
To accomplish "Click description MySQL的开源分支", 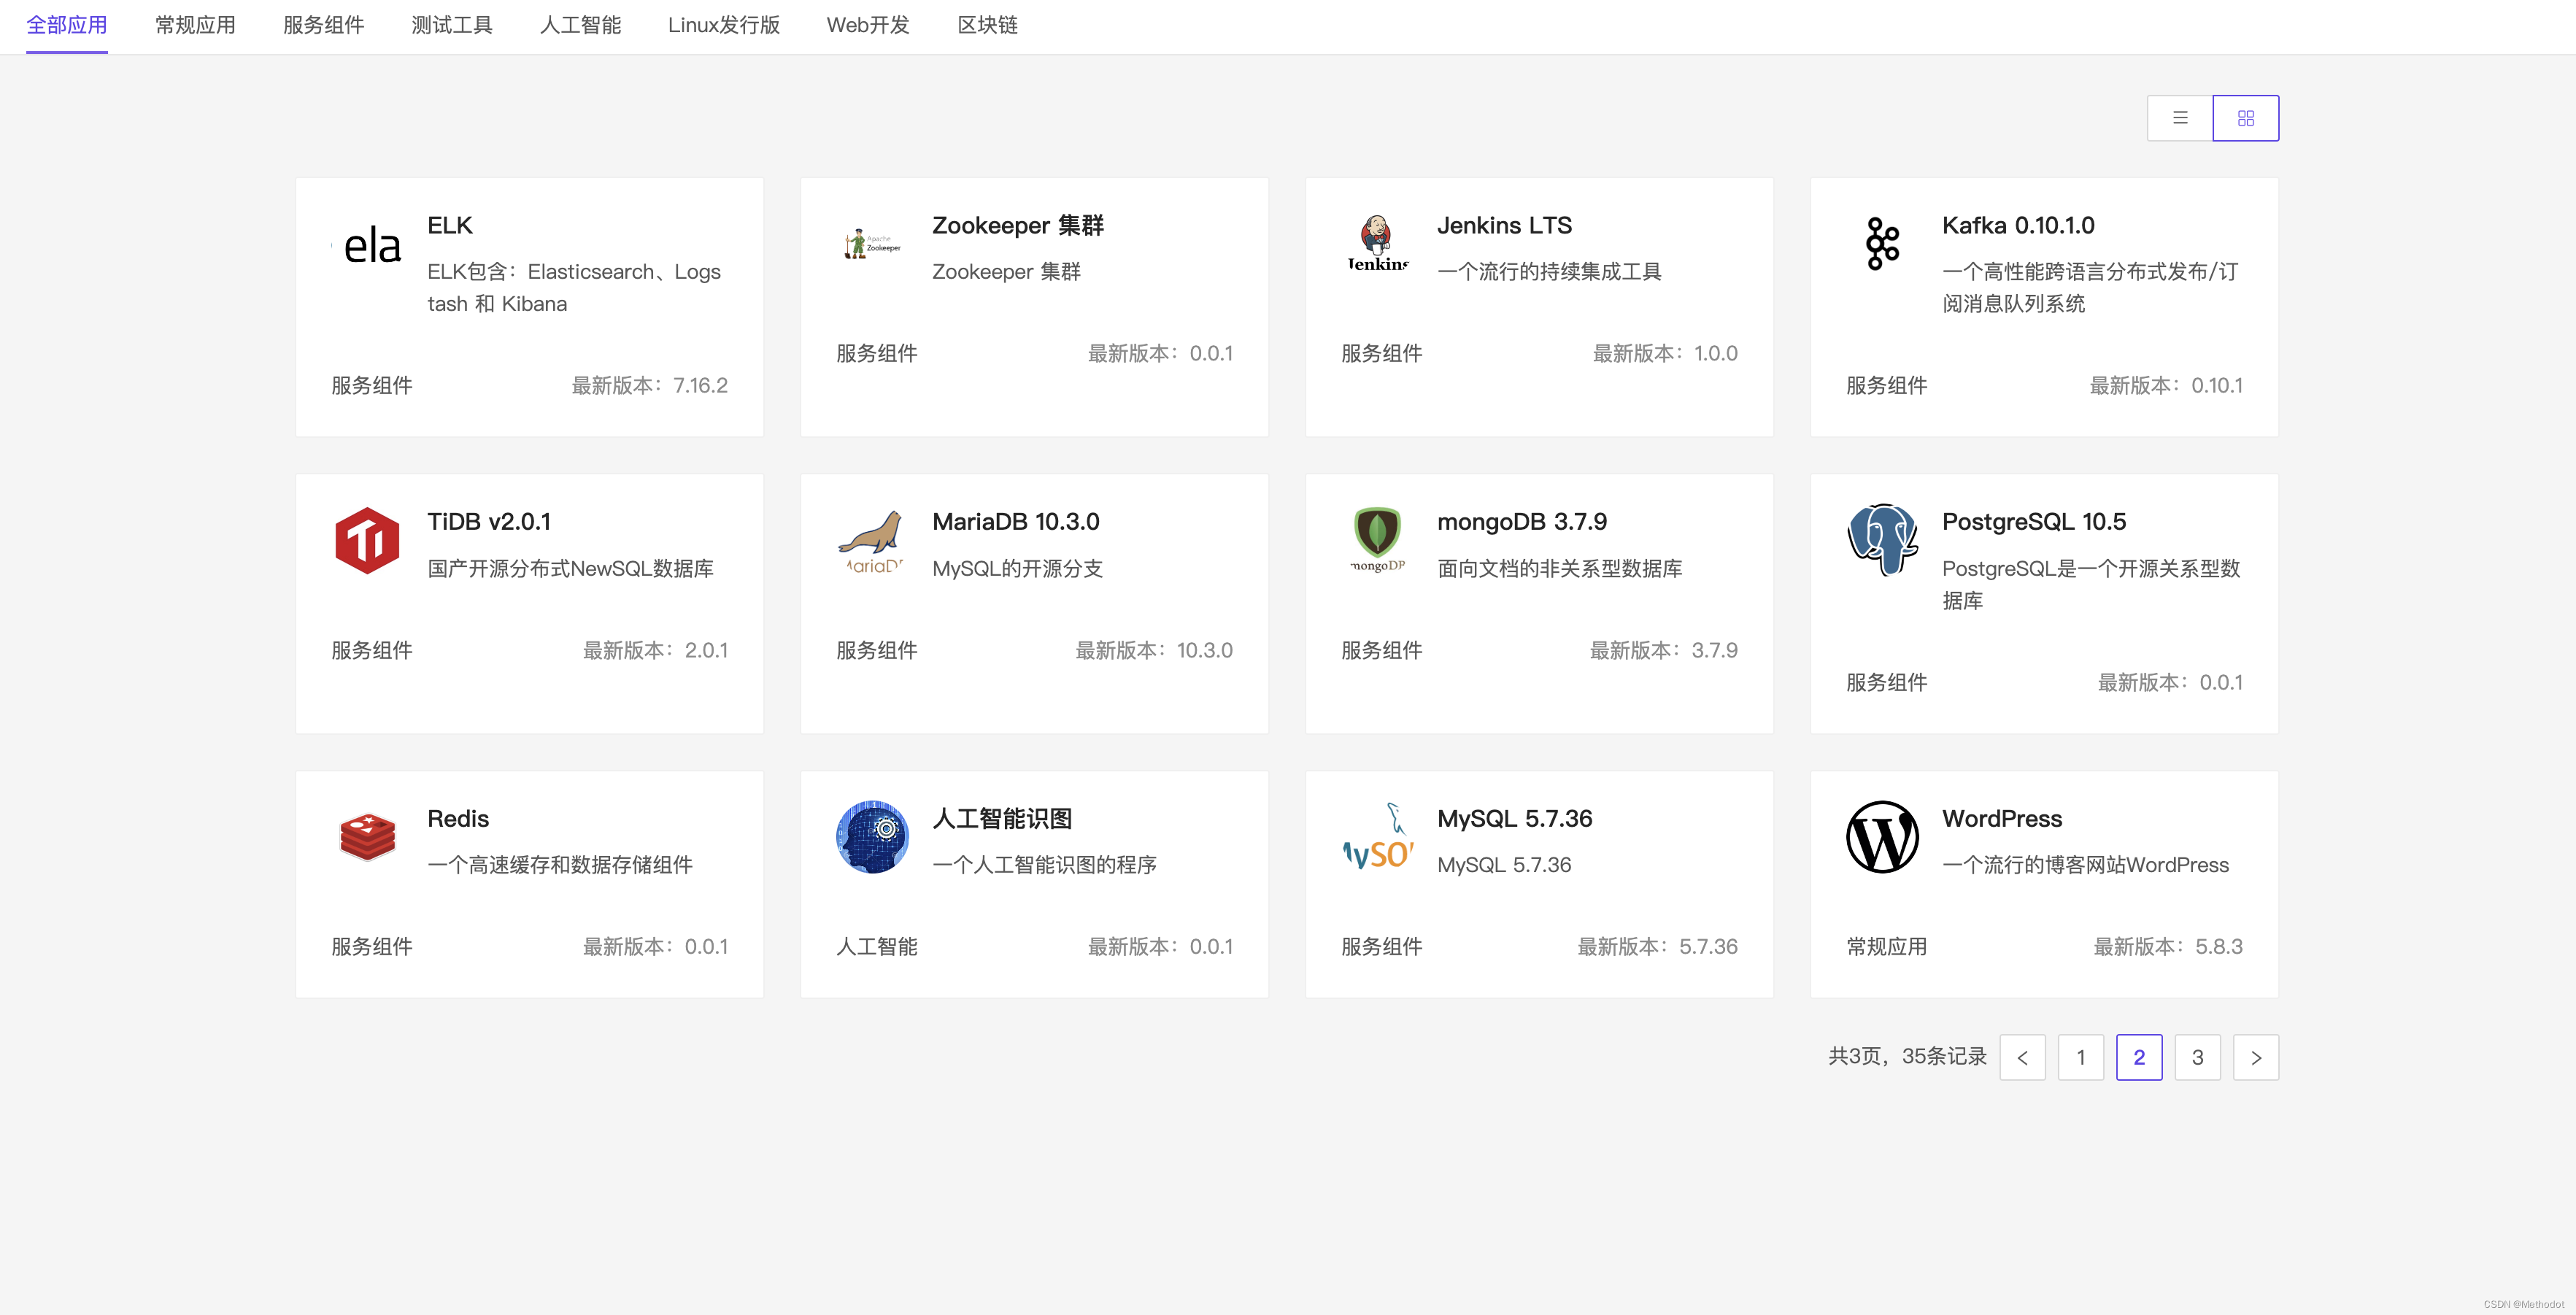I will 1017,568.
